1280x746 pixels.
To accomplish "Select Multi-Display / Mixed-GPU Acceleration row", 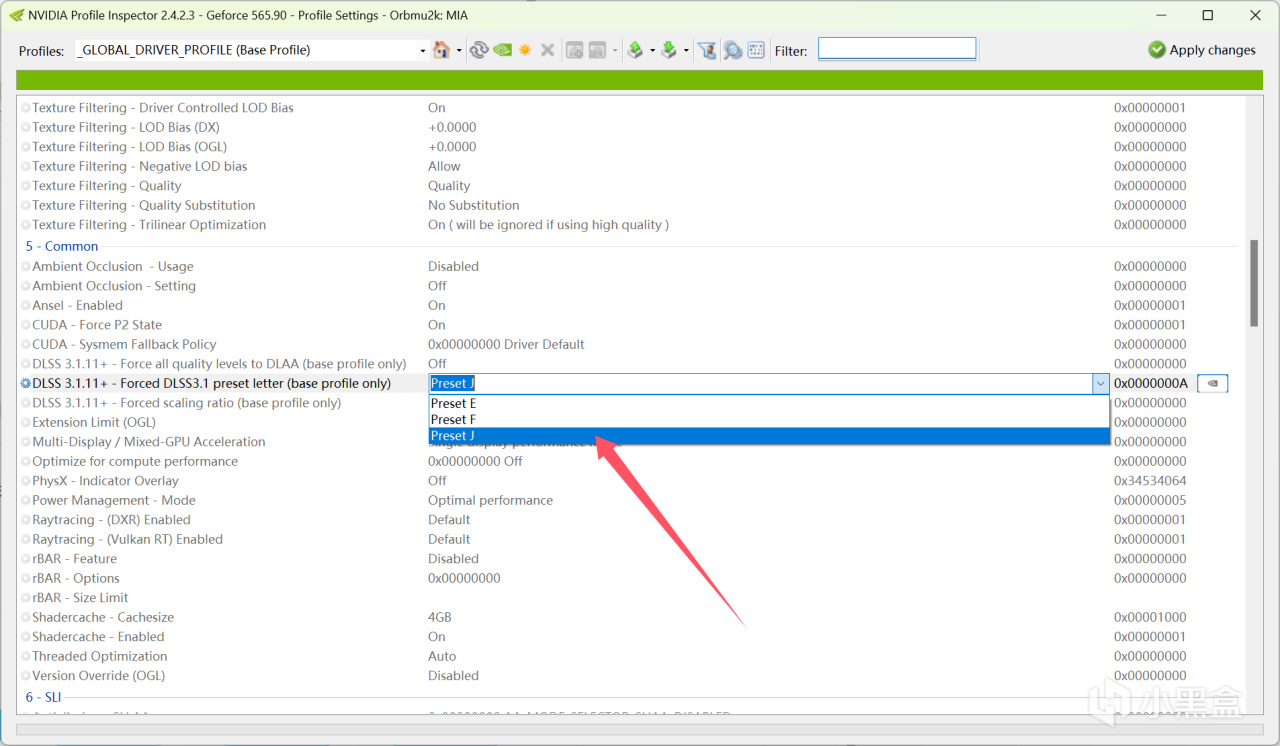I will coord(149,441).
